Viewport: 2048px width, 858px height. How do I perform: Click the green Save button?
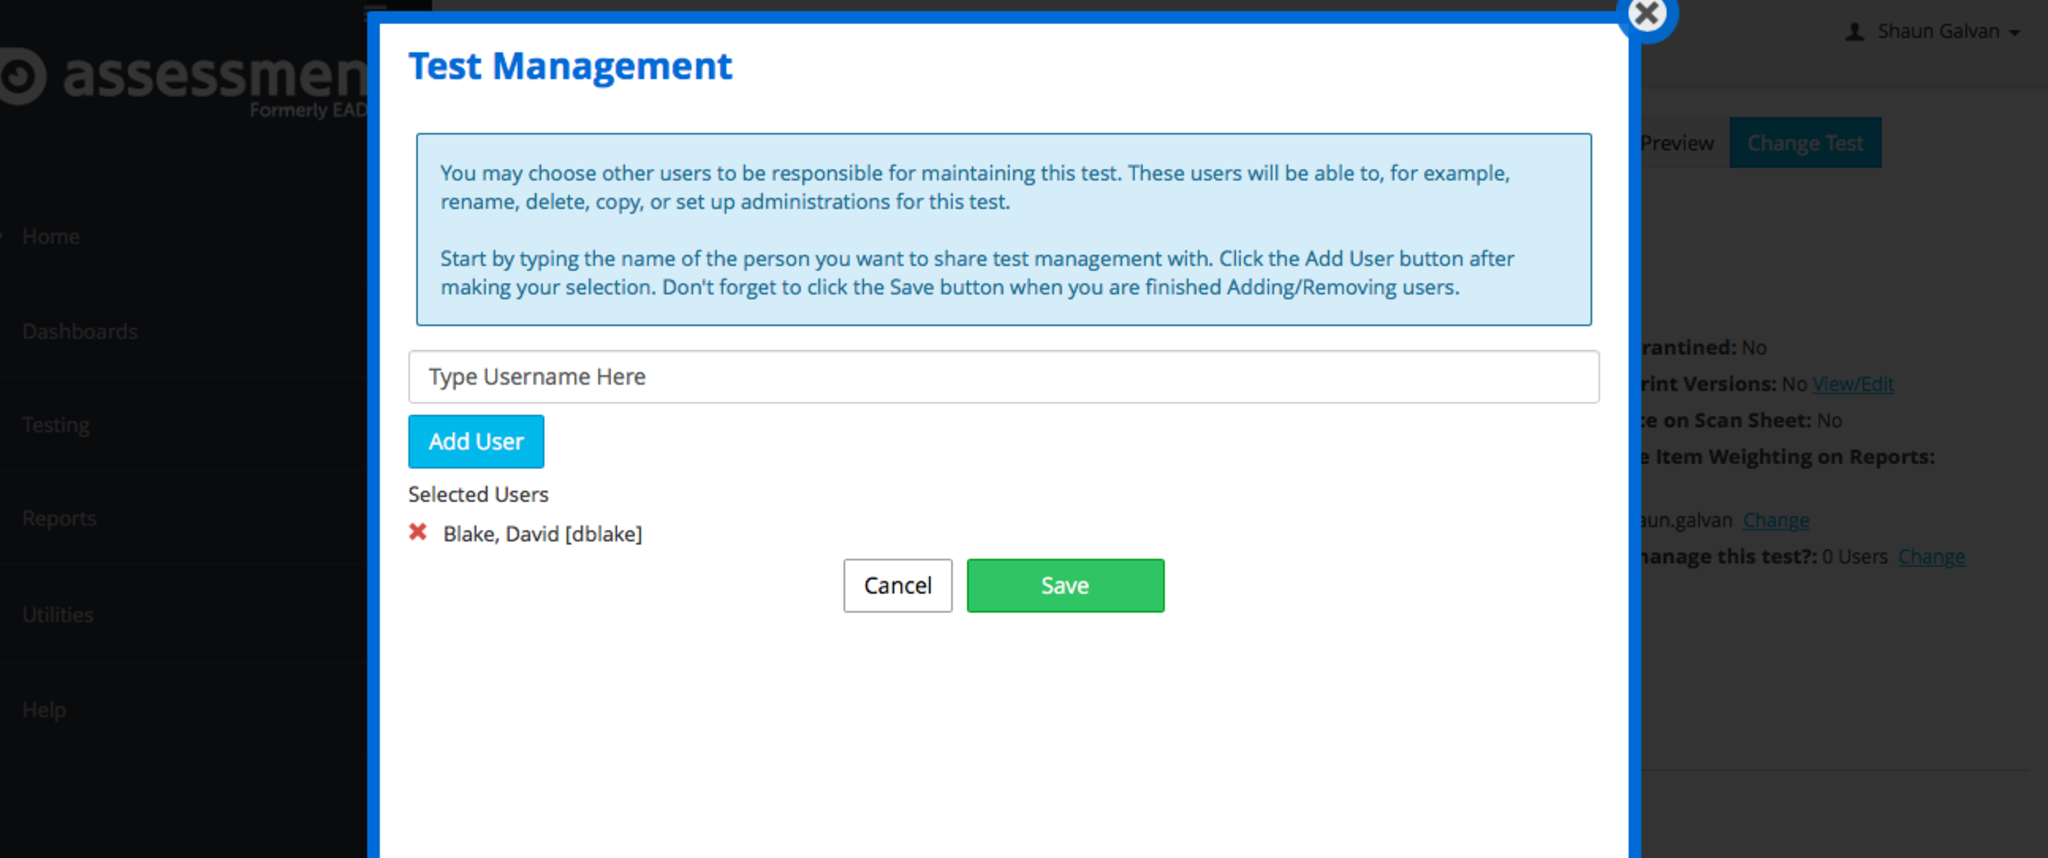tap(1065, 586)
